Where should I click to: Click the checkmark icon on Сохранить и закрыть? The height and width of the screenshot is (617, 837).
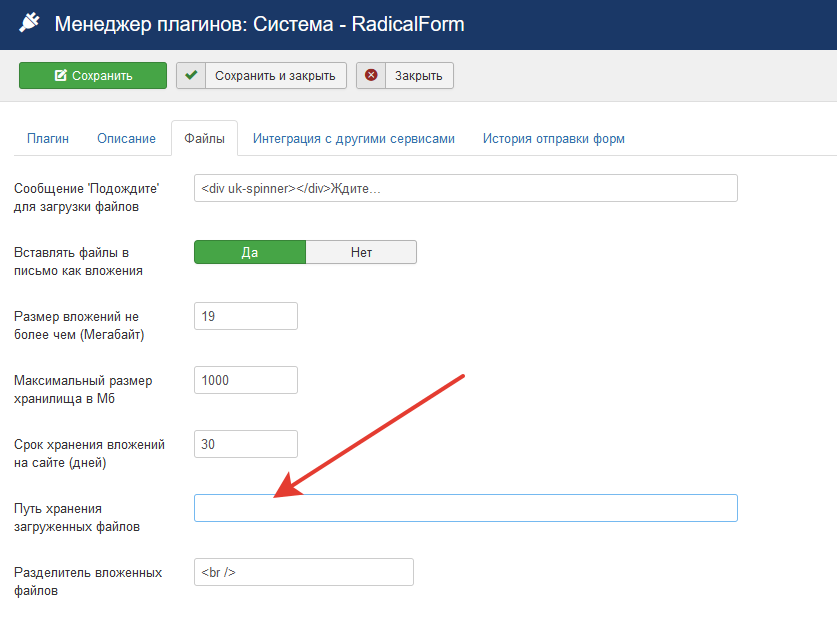(192, 76)
